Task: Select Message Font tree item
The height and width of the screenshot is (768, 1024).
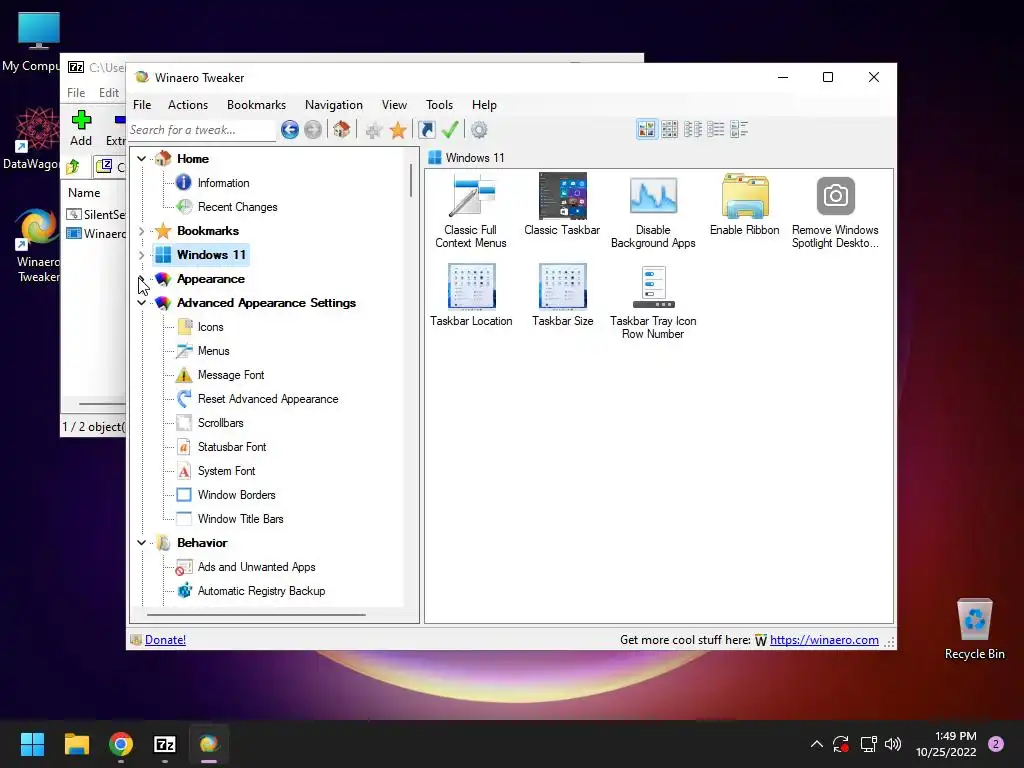Action: [231, 375]
